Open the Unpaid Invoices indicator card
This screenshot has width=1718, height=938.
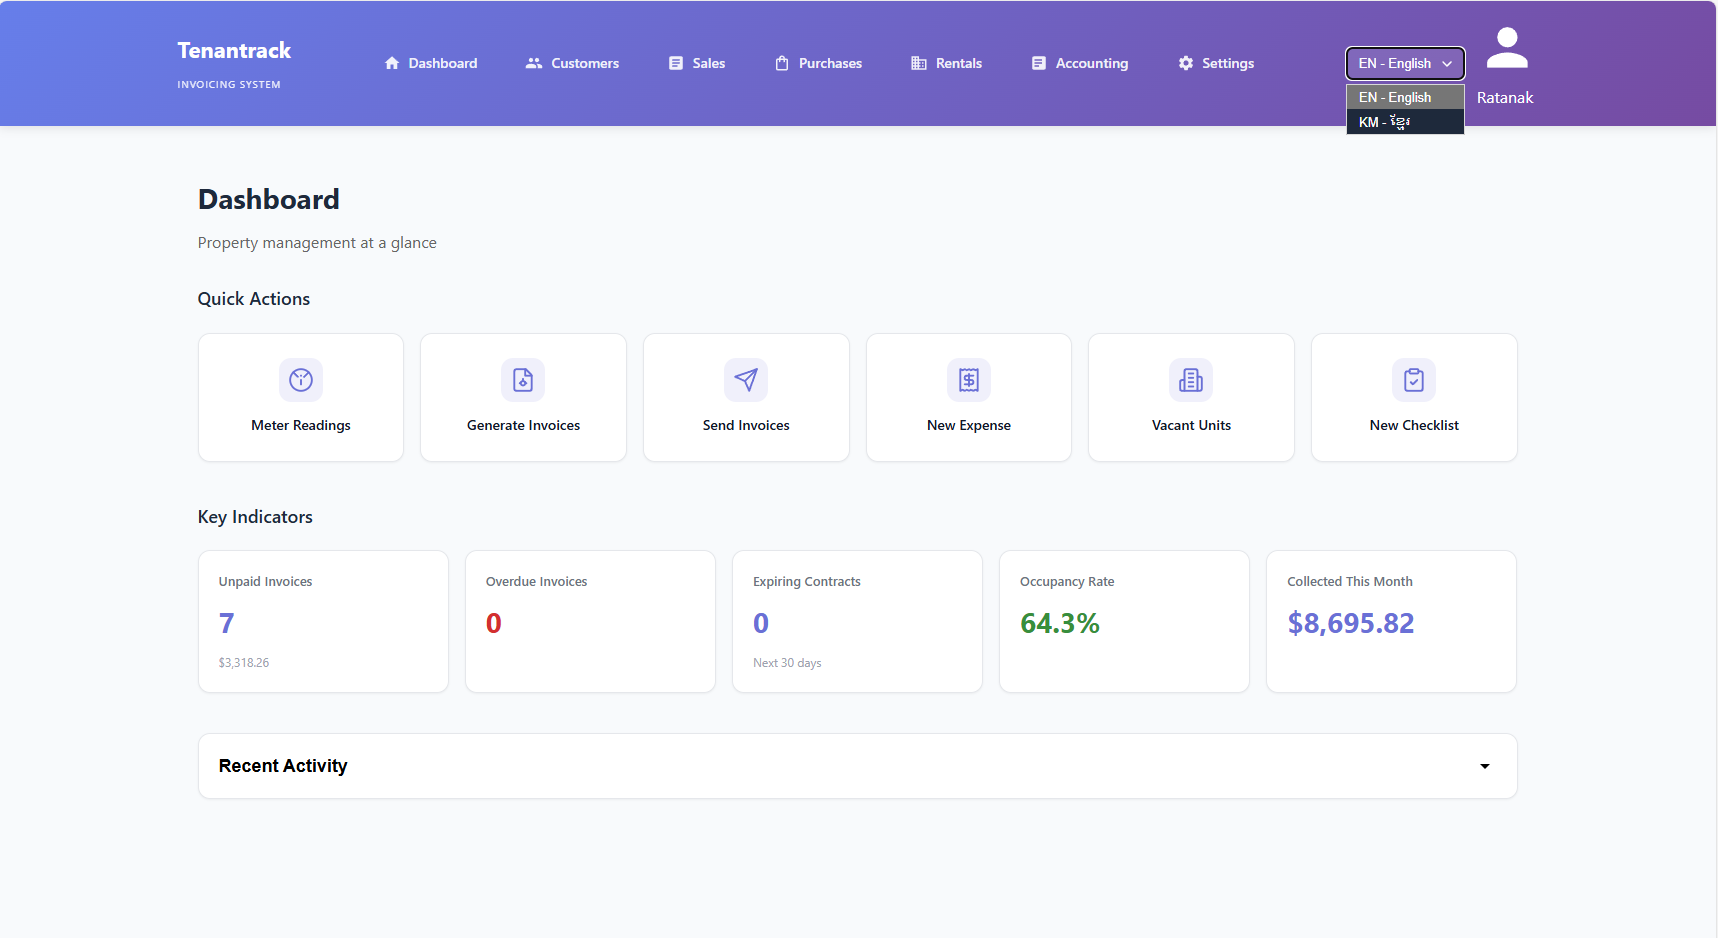[x=323, y=621]
